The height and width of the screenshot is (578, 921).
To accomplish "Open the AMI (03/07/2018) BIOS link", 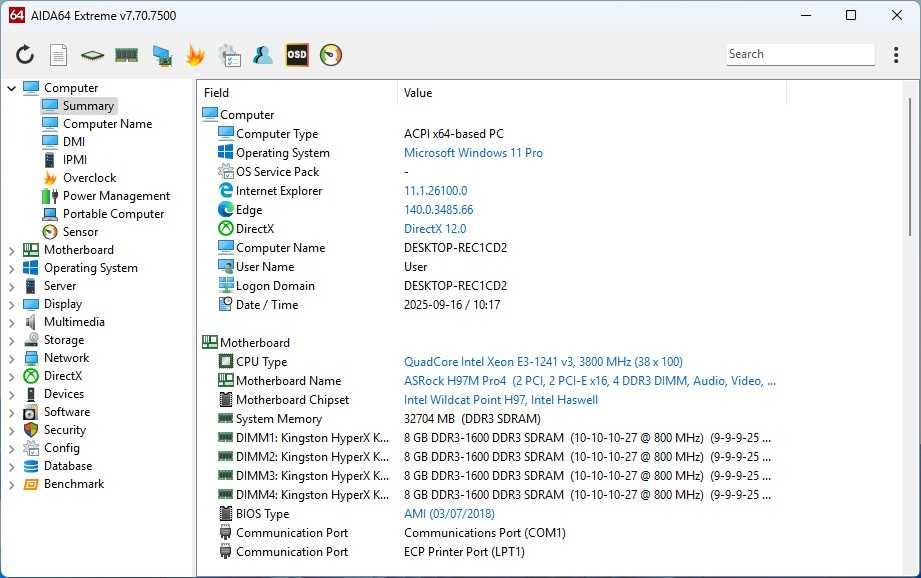I will 449,514.
